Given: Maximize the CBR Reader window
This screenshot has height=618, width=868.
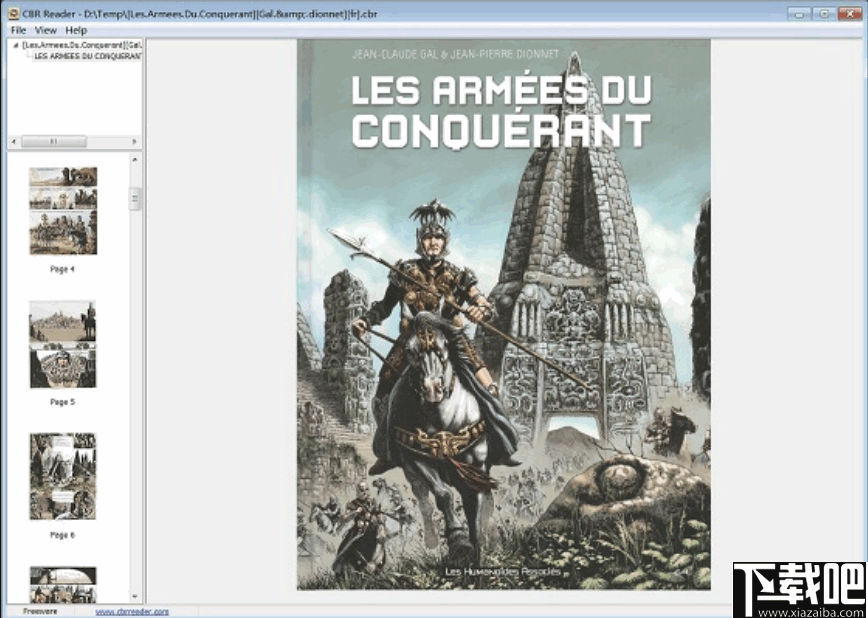Looking at the screenshot, I should (x=824, y=13).
